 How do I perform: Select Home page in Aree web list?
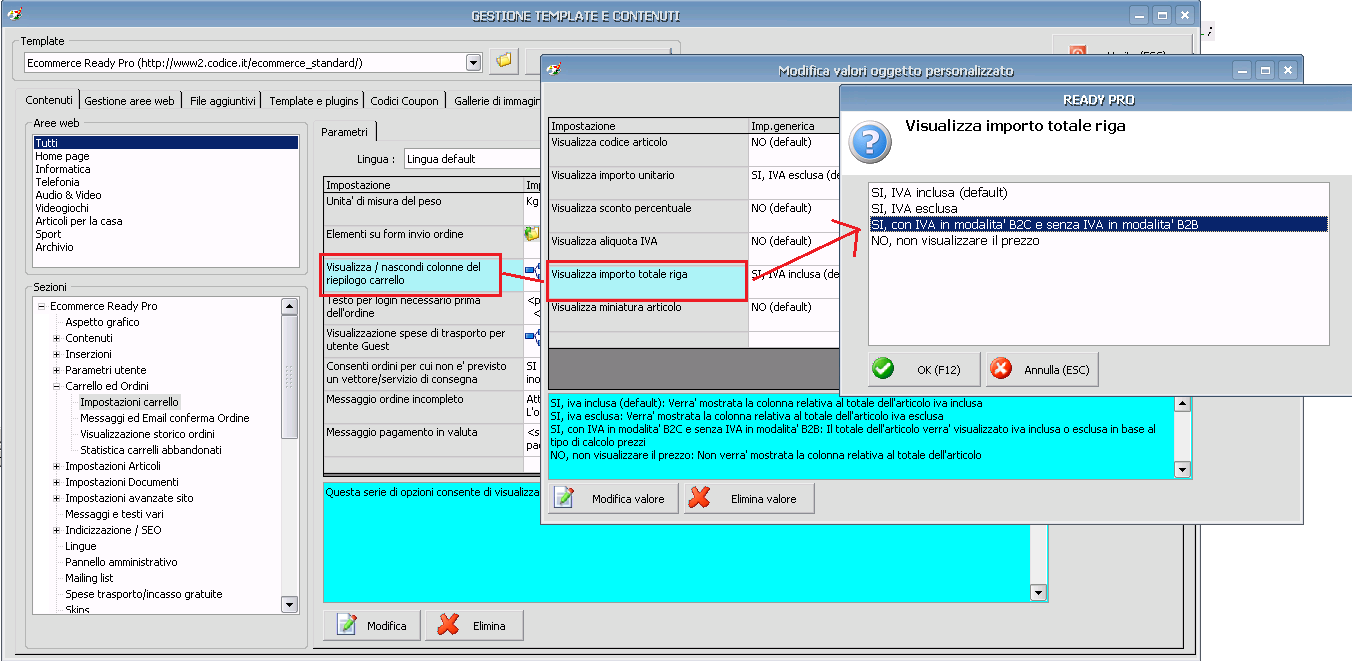tap(166, 156)
